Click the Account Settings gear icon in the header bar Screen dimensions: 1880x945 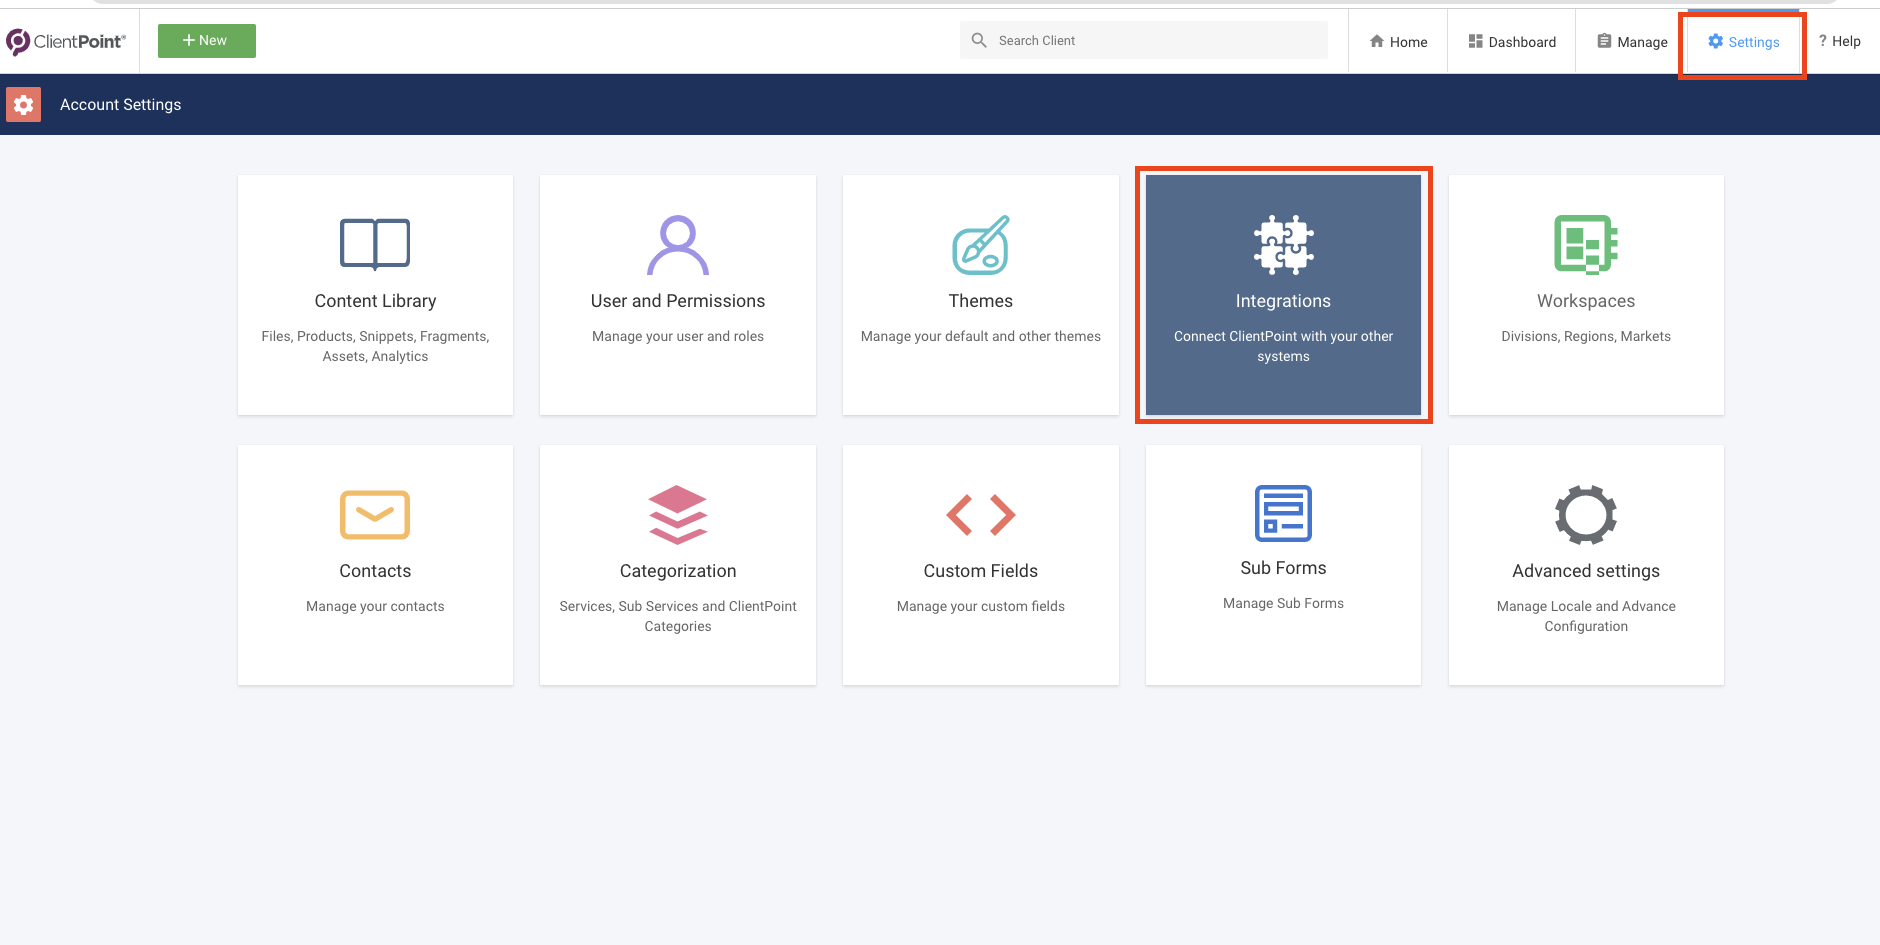point(23,104)
